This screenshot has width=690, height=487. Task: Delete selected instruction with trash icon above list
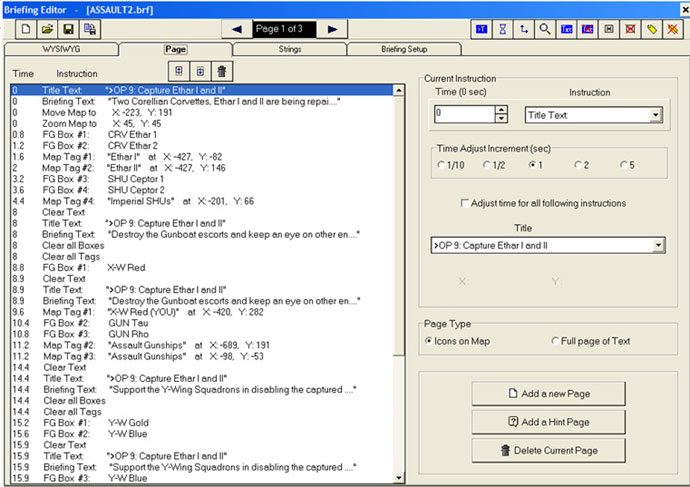[x=222, y=71]
